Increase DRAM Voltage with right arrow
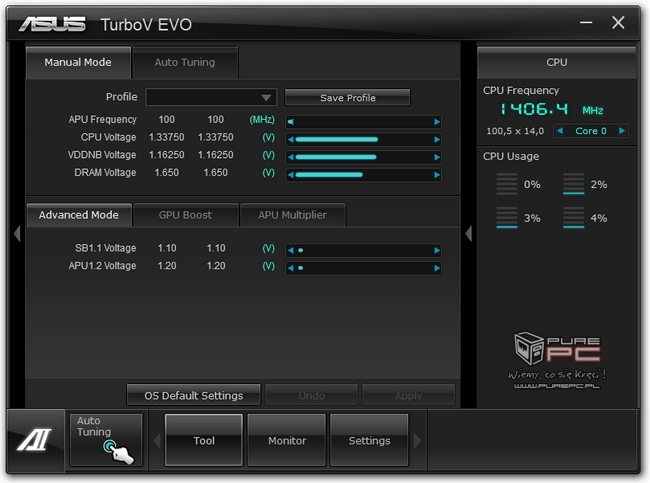650x483 pixels. [437, 175]
